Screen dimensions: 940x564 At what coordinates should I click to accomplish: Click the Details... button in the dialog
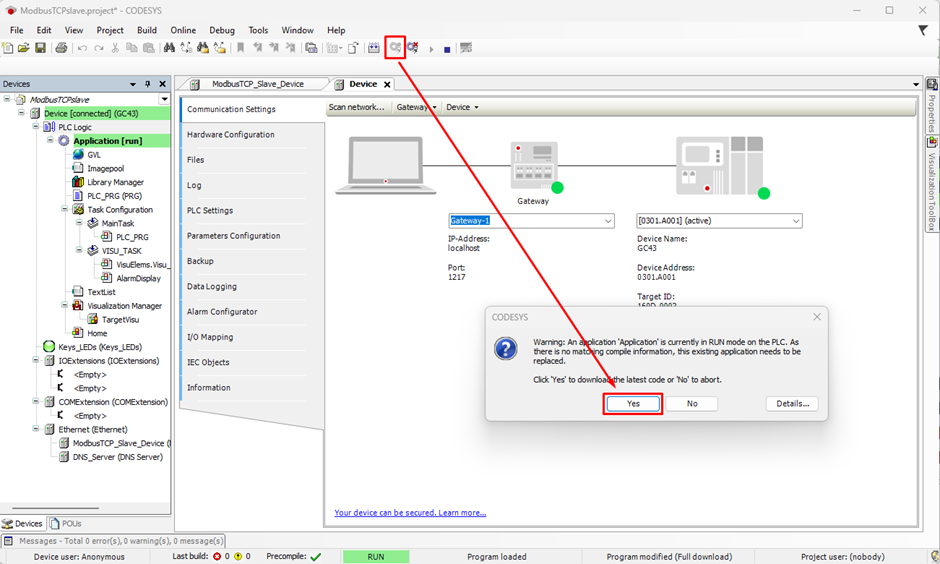pos(792,403)
